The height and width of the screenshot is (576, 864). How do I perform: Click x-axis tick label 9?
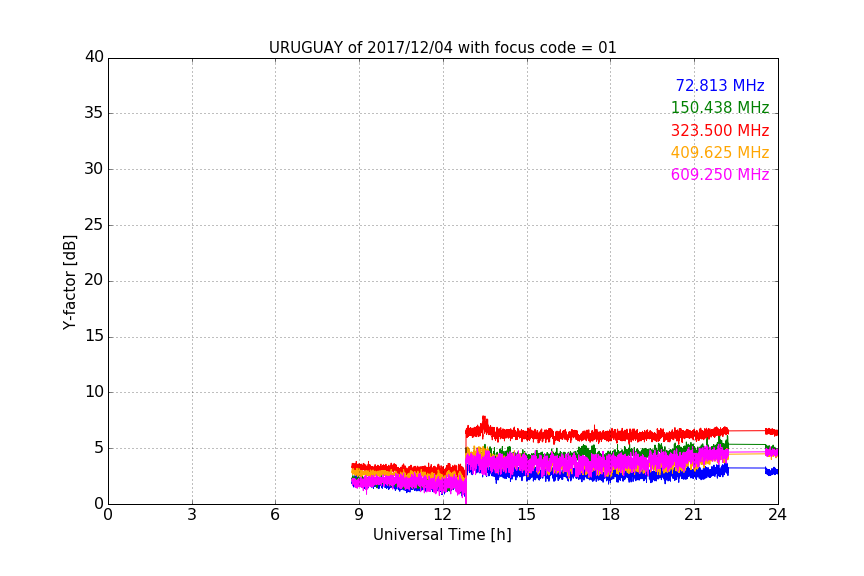pyautogui.click(x=359, y=515)
